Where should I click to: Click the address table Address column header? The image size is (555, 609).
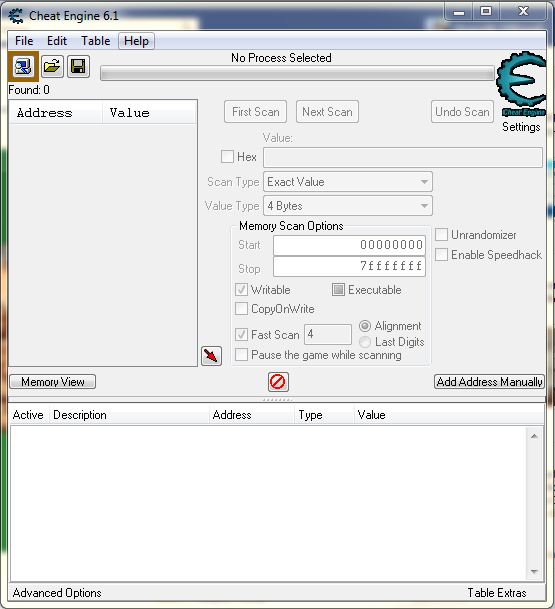pyautogui.click(x=252, y=415)
